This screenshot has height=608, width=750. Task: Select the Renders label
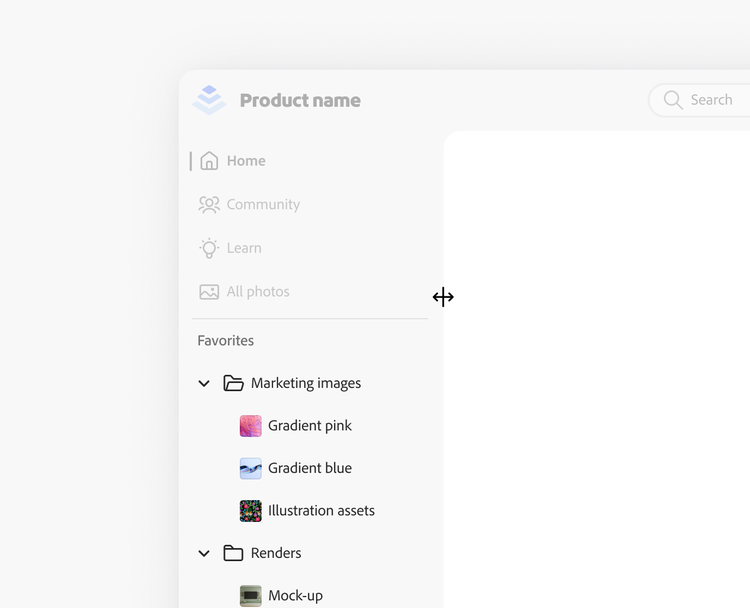tap(276, 553)
